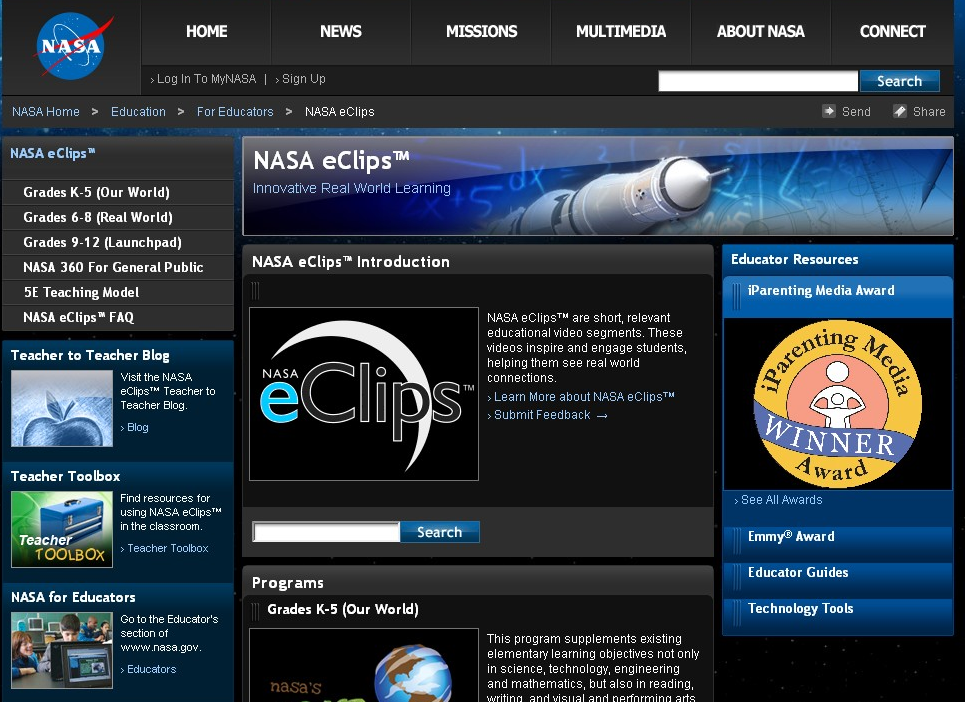Open the Blog link
This screenshot has width=965, height=702.
[137, 427]
